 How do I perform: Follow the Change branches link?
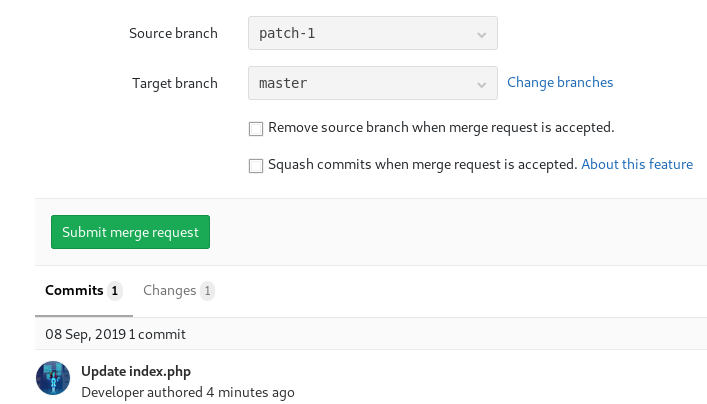click(560, 83)
